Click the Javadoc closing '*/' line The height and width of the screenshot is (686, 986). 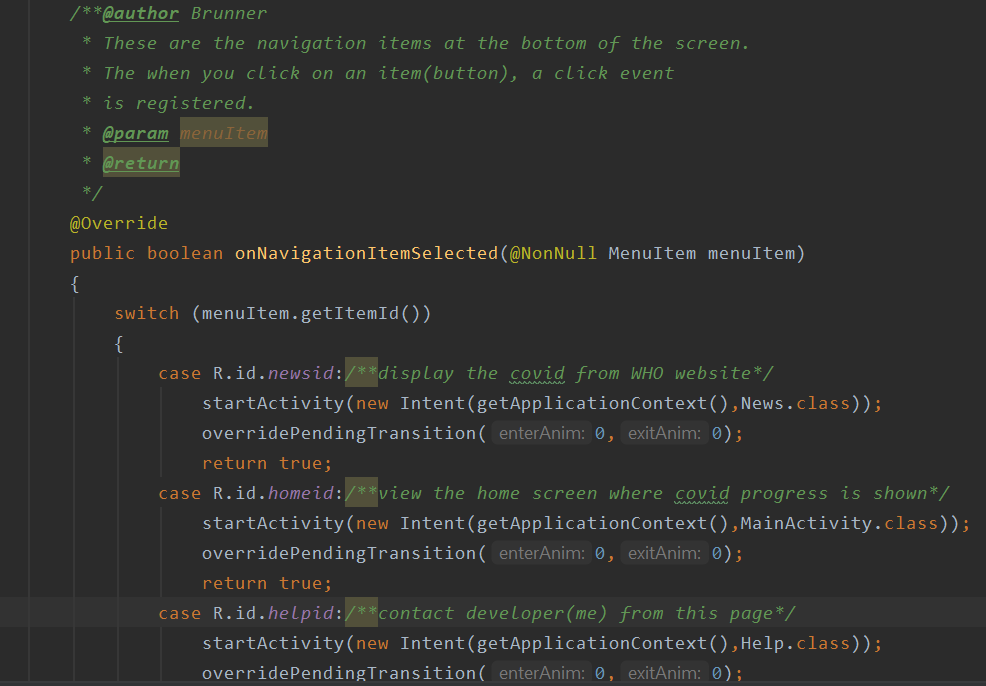92,193
